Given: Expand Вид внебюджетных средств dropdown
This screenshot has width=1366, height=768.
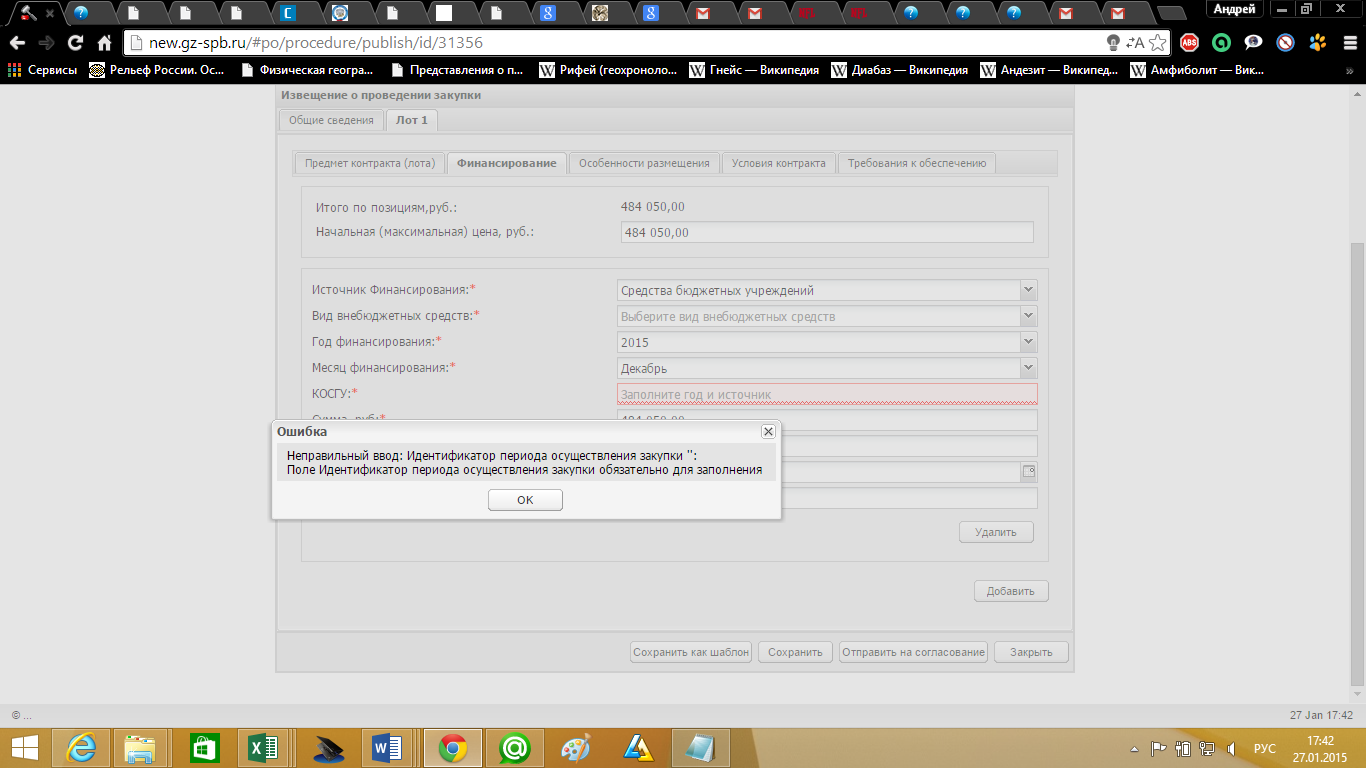Looking at the screenshot, I should tap(1028, 316).
